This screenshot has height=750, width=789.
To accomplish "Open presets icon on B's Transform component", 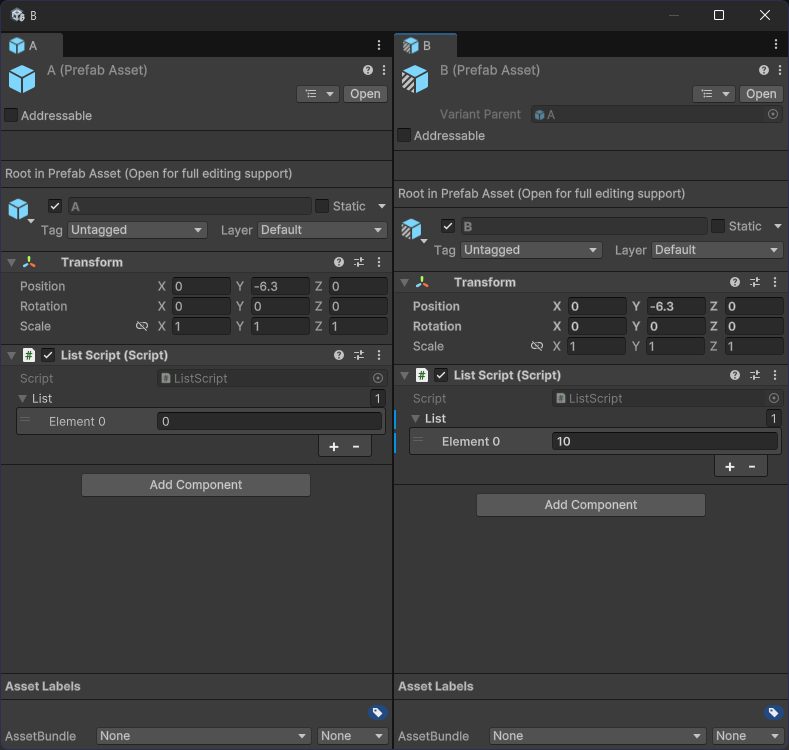I will (755, 282).
